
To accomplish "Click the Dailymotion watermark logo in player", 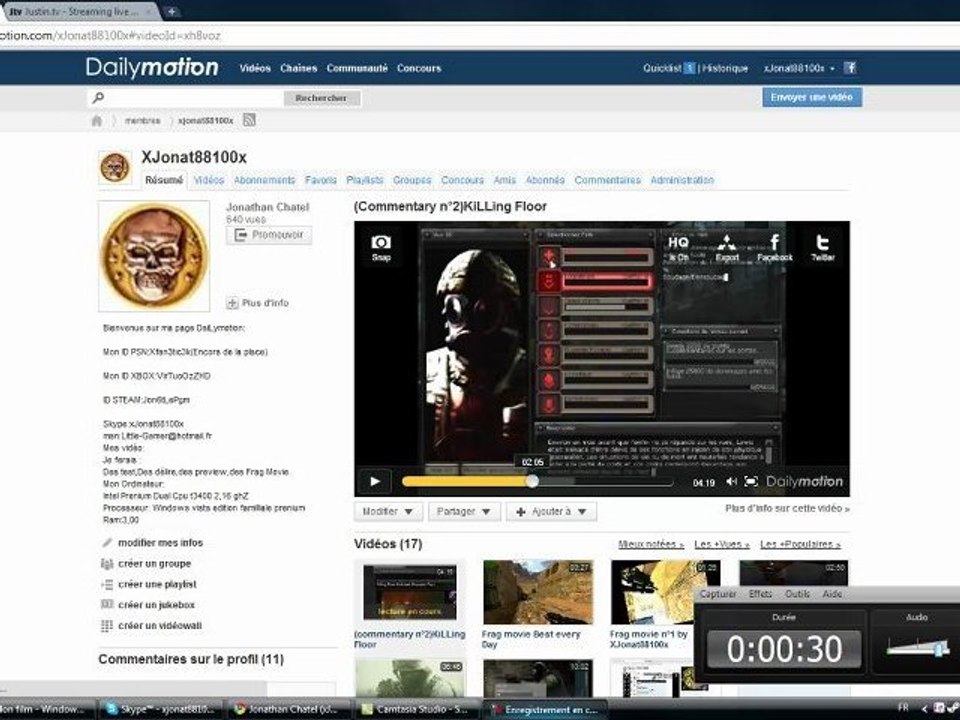I will (804, 482).
